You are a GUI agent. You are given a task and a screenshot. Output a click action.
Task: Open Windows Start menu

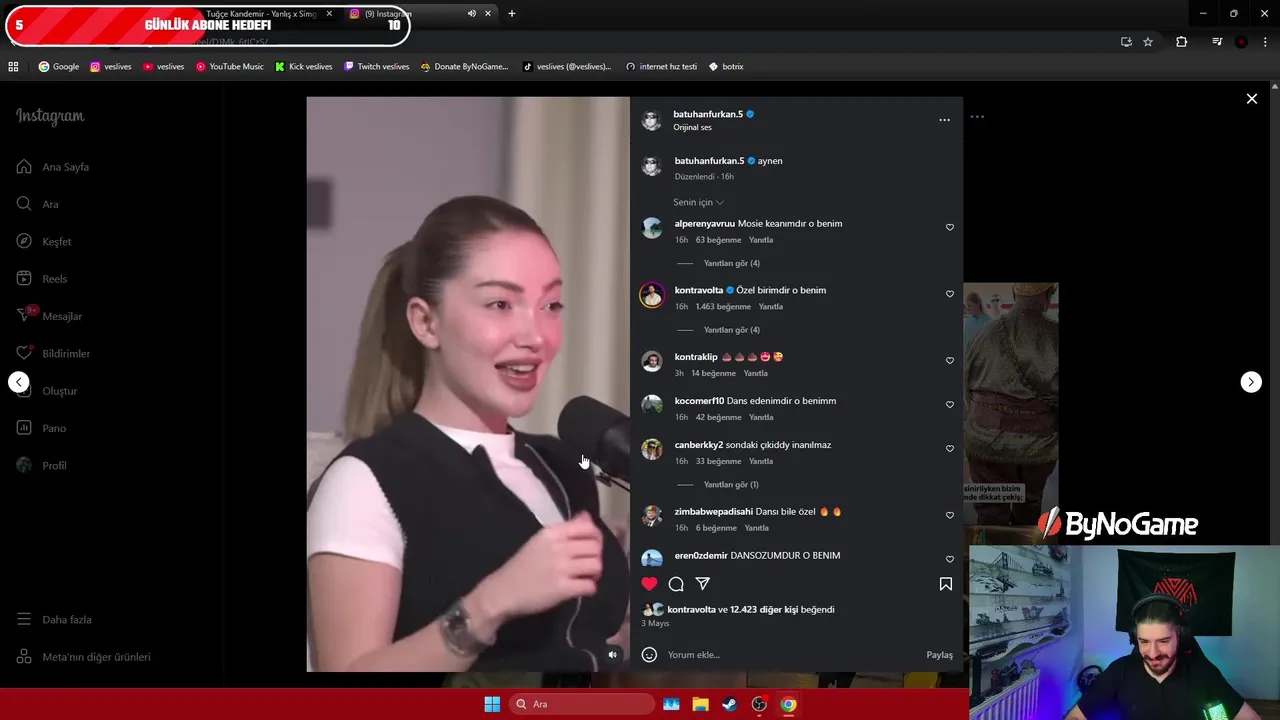[x=492, y=704]
